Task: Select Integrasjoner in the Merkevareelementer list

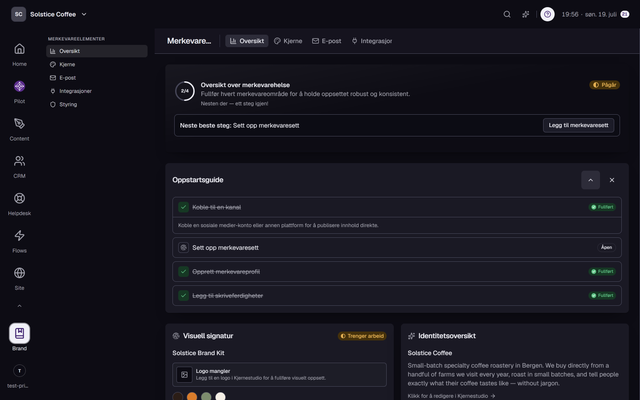Action: 97,91
